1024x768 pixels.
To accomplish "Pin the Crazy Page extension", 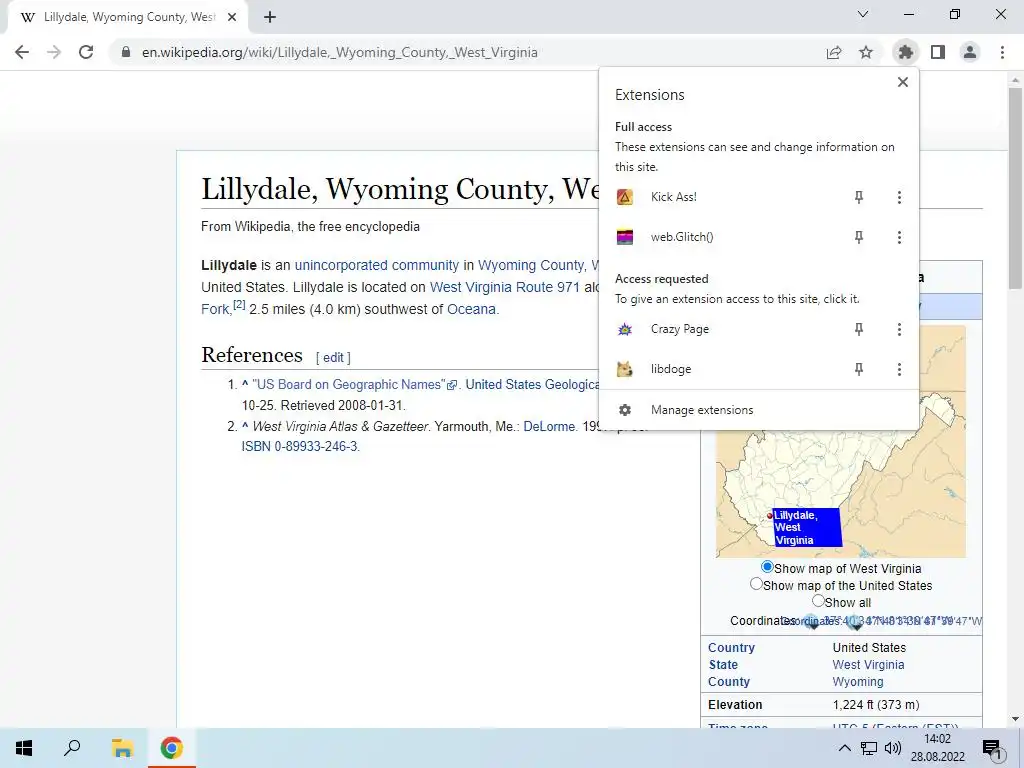I will point(859,329).
